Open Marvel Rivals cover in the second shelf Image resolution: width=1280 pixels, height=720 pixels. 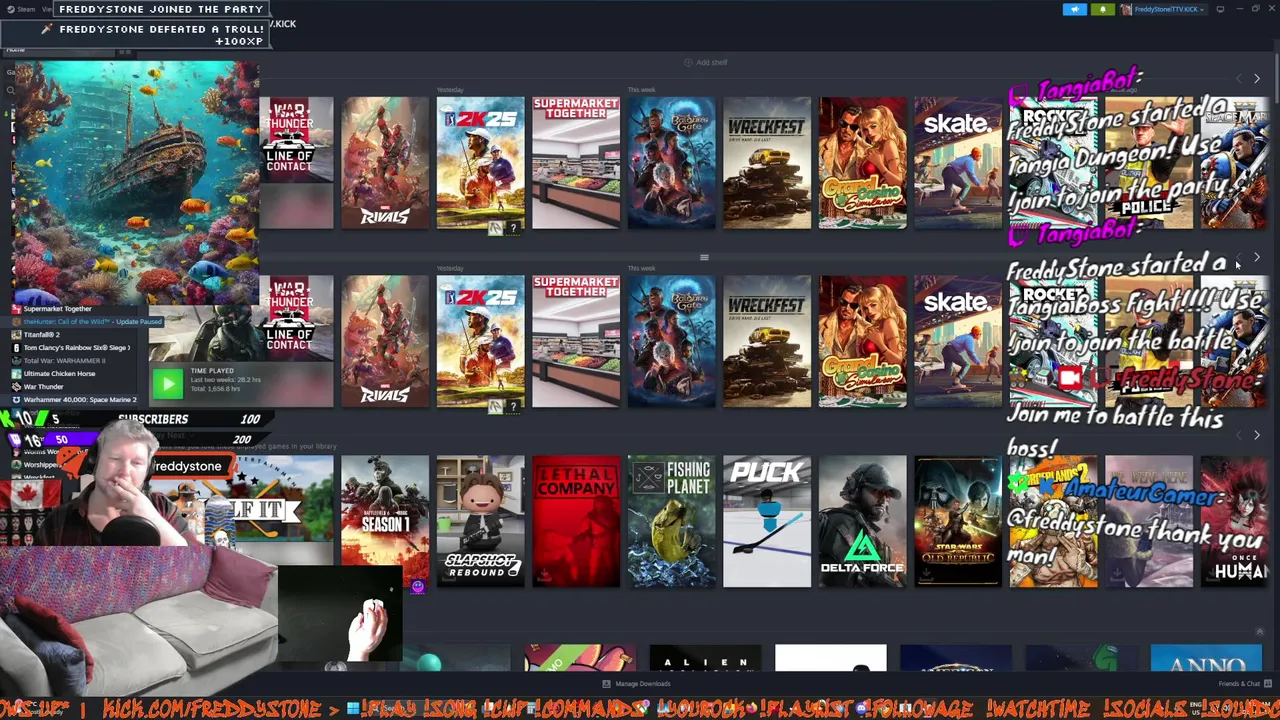coord(385,342)
